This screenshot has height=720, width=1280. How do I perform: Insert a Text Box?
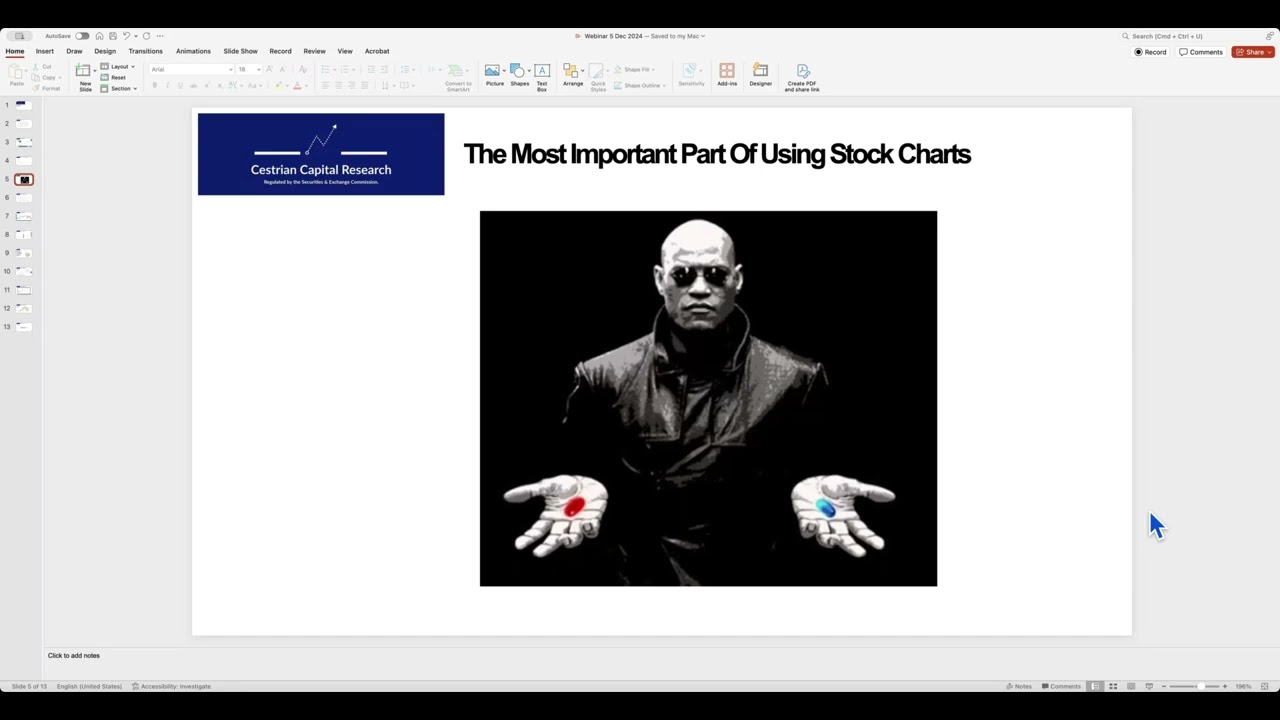tap(542, 77)
